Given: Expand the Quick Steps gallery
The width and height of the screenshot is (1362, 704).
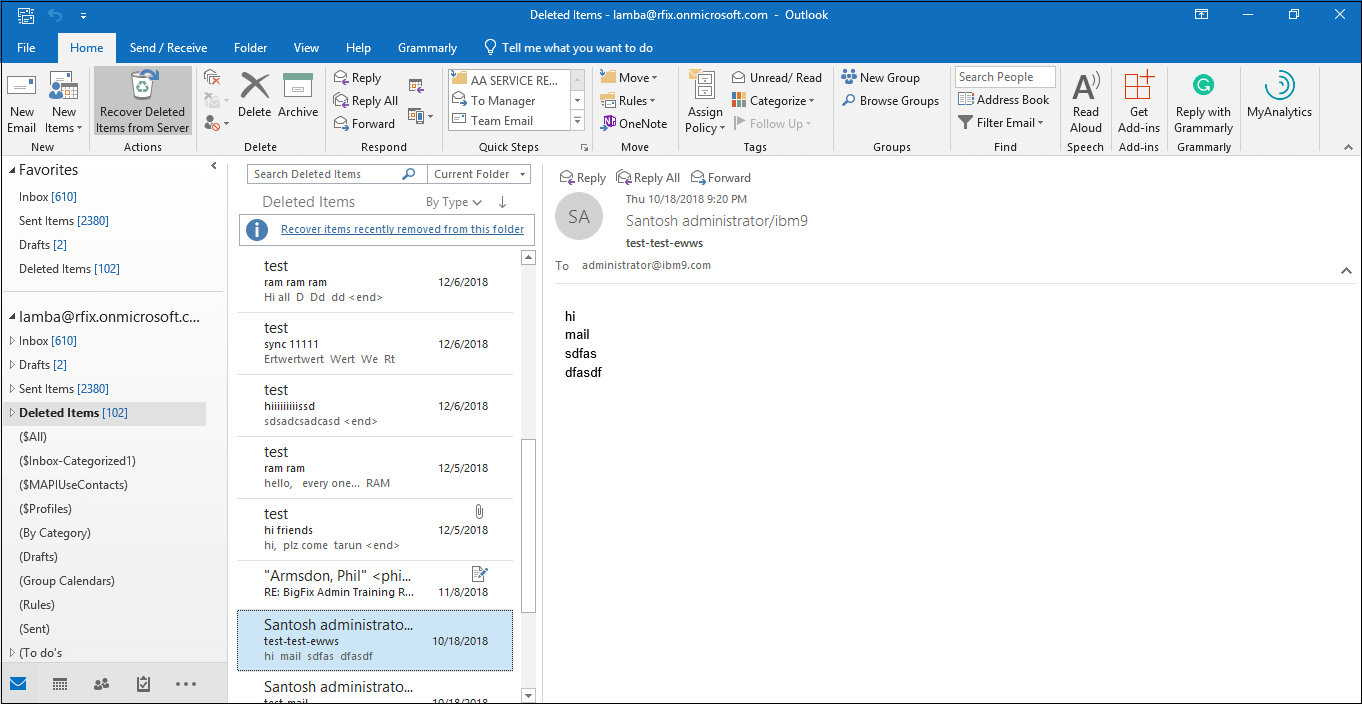Looking at the screenshot, I should click(x=577, y=121).
